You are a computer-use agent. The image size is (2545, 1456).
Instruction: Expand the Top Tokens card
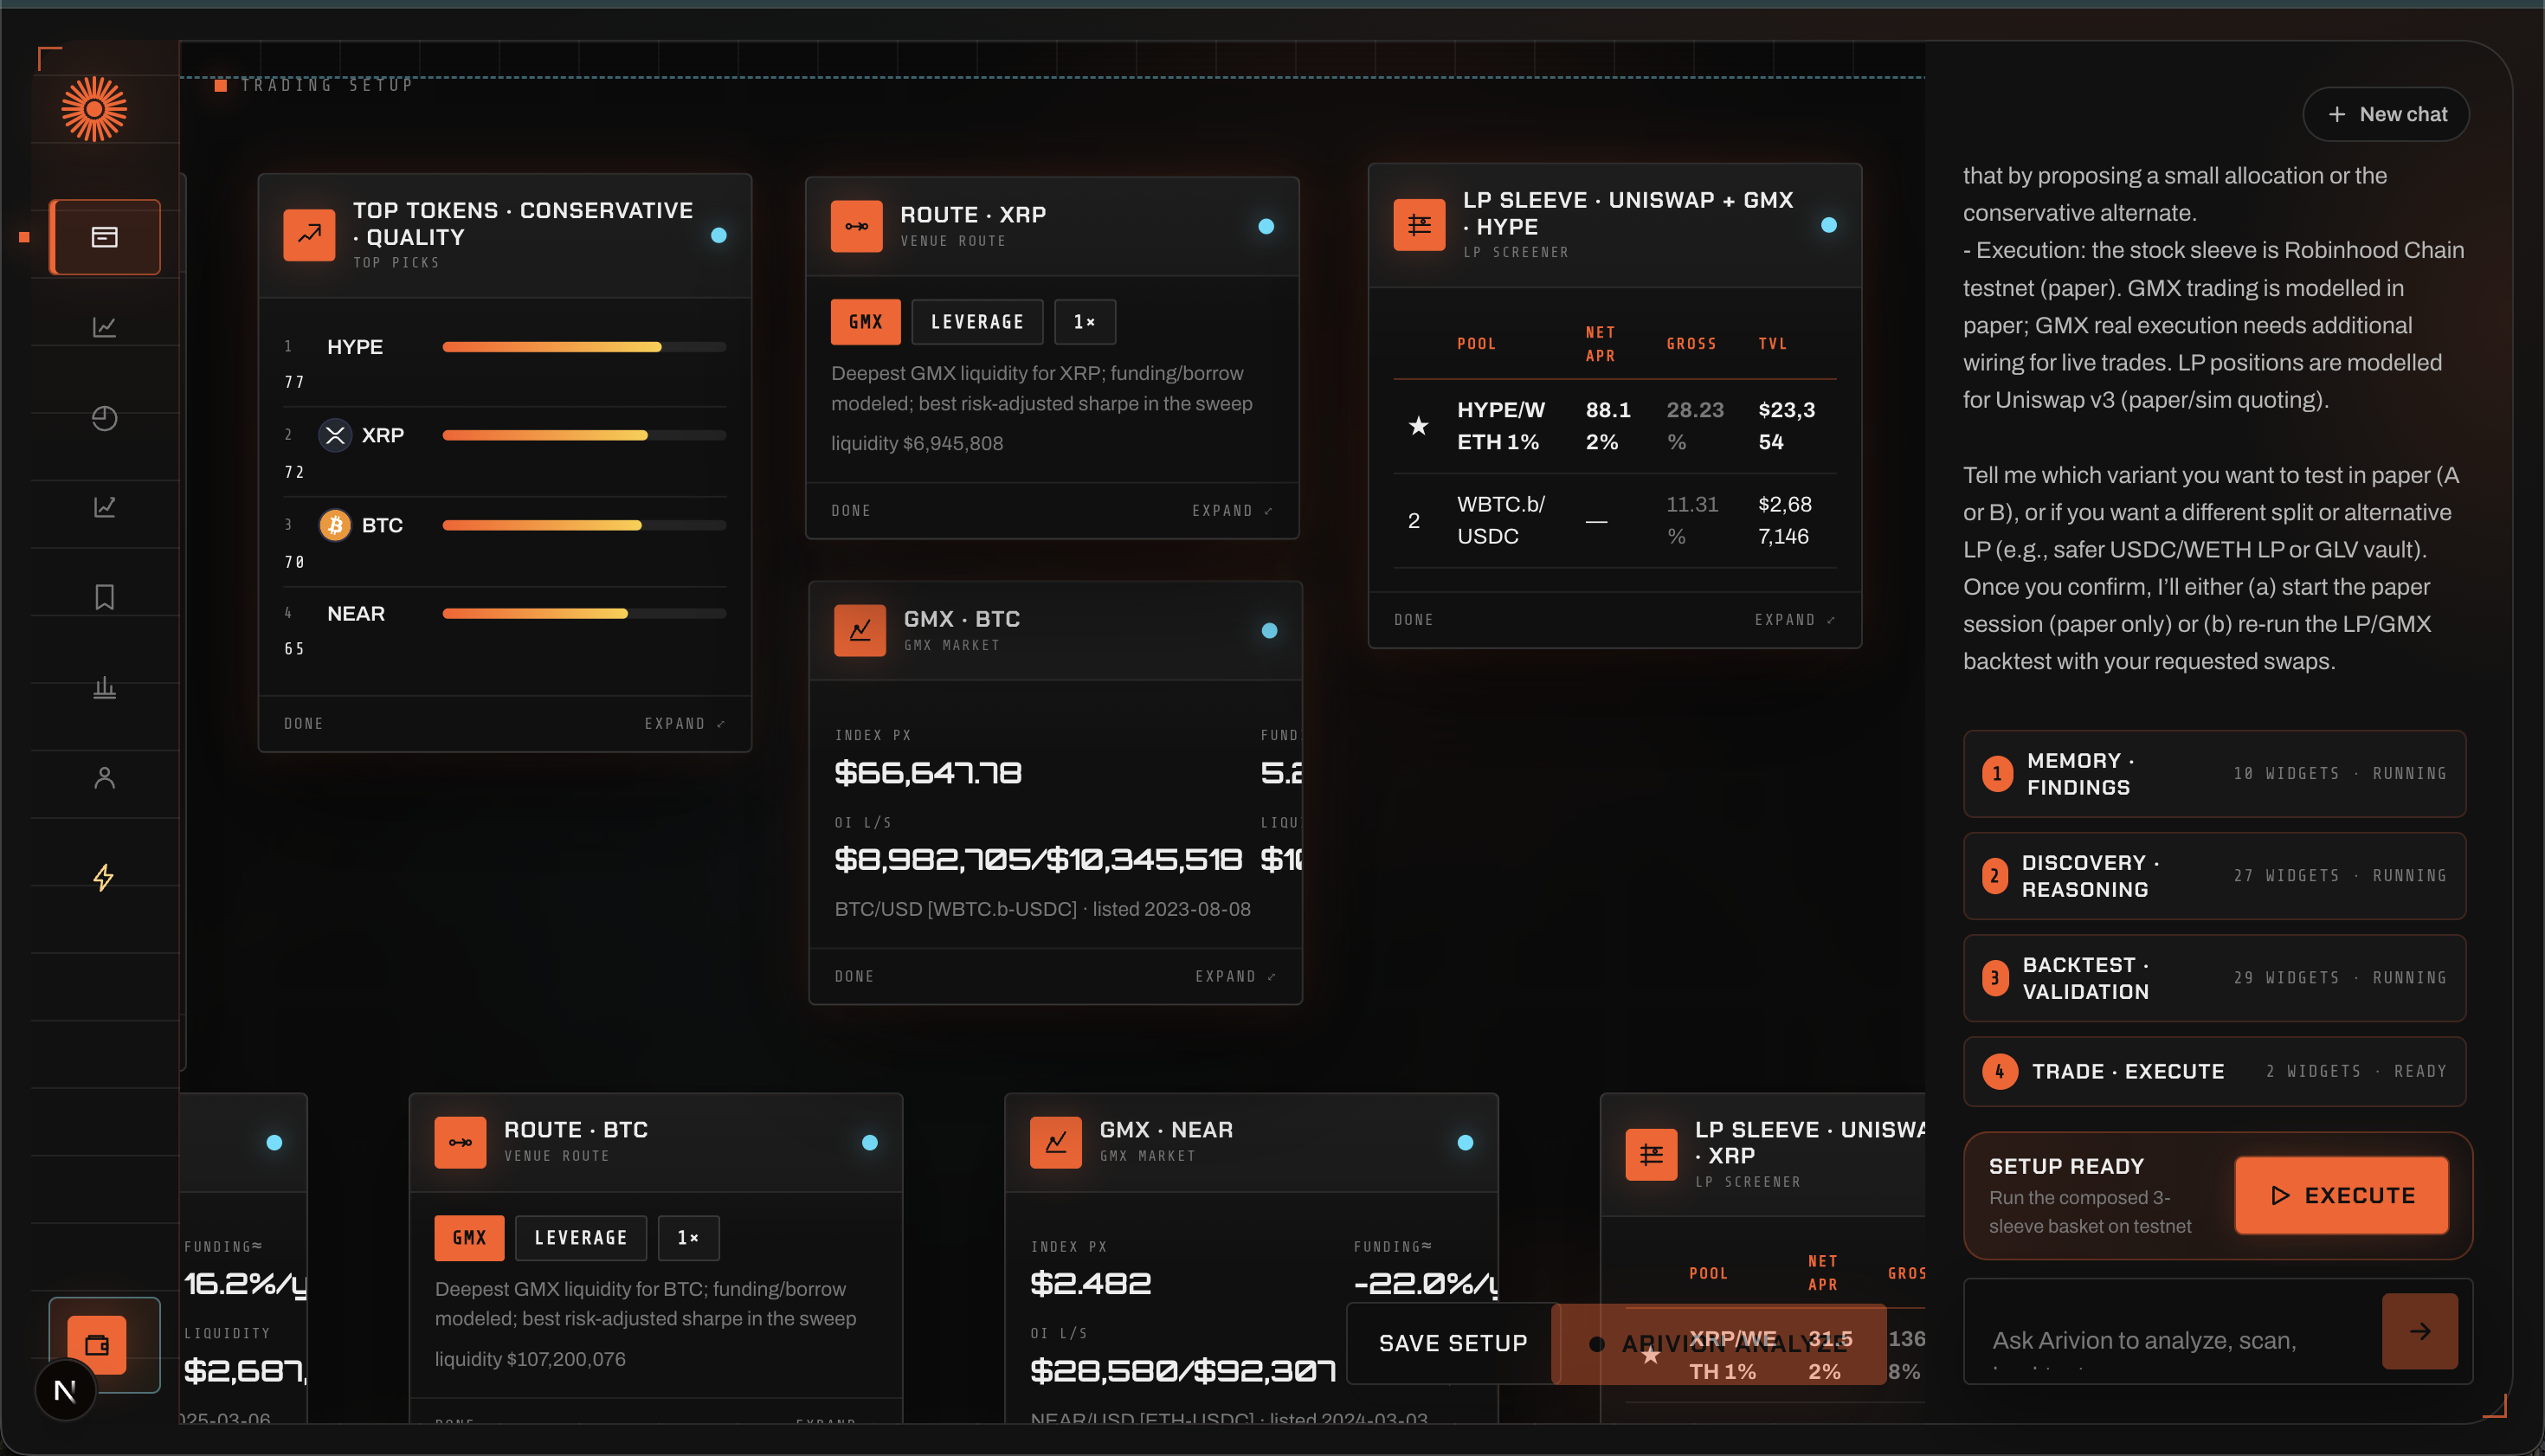(685, 723)
